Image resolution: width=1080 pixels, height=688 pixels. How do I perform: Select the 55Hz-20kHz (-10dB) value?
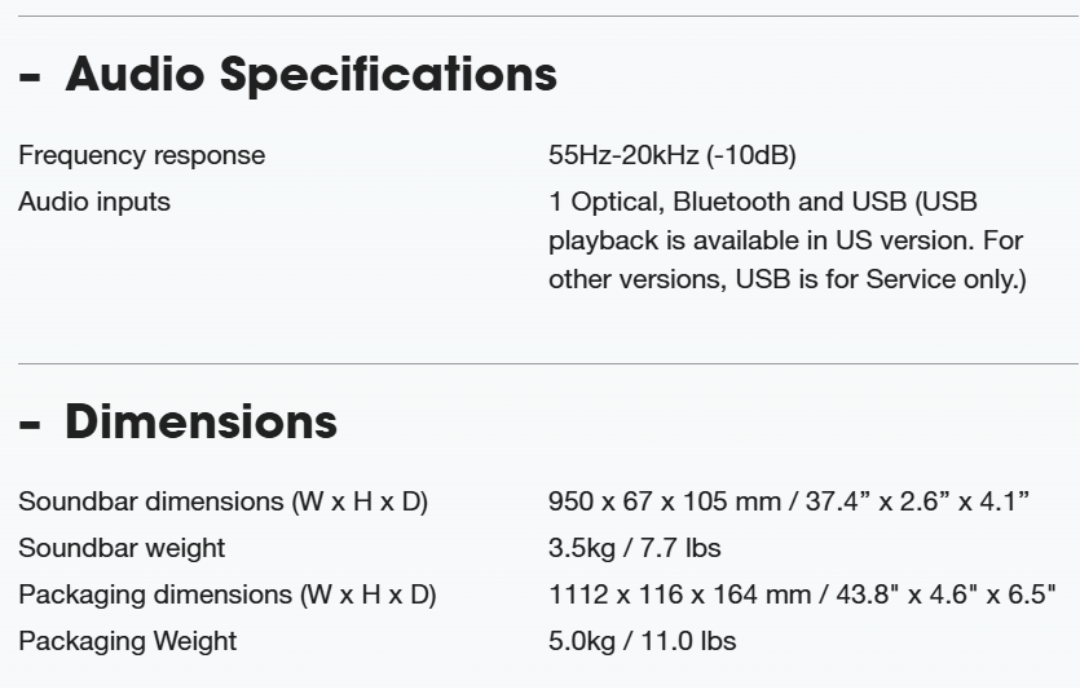point(672,156)
